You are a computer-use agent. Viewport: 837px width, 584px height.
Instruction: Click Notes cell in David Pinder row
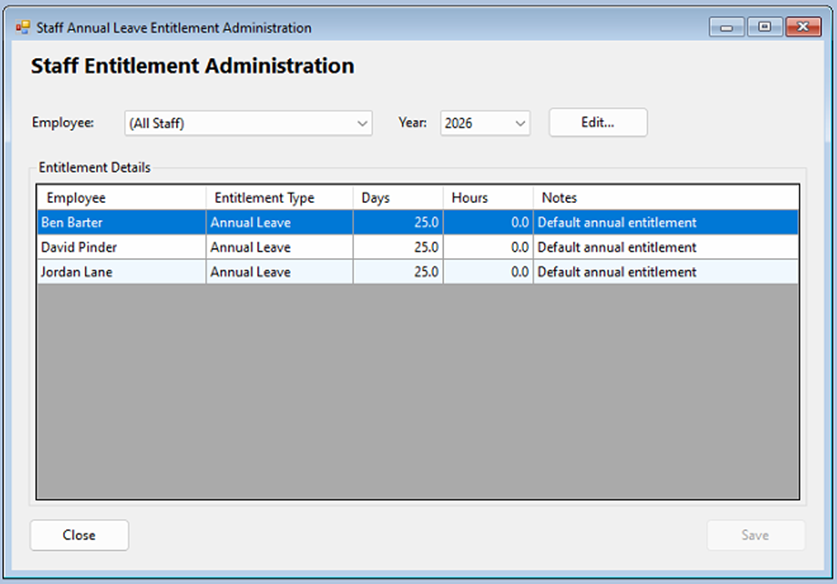[666, 247]
